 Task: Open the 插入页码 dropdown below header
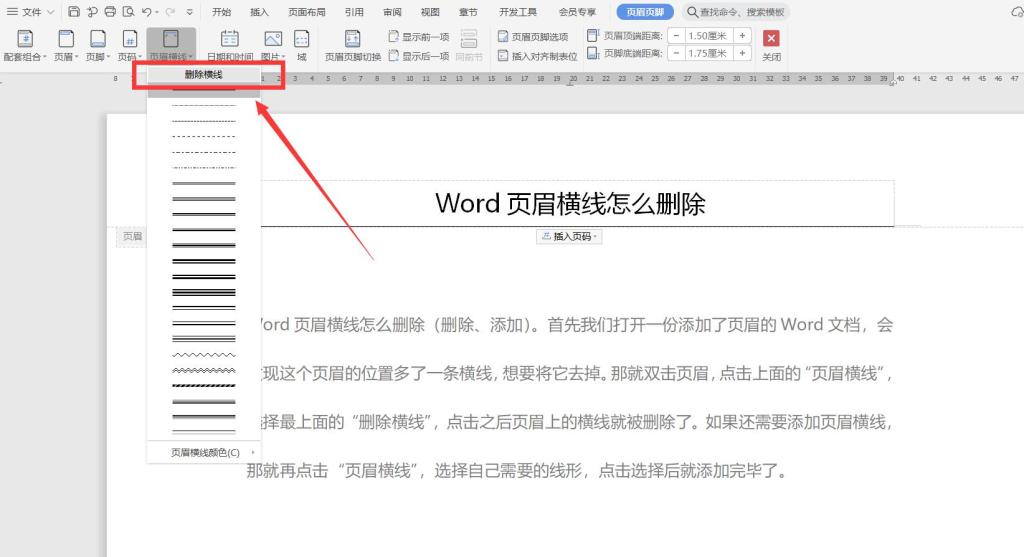[569, 236]
